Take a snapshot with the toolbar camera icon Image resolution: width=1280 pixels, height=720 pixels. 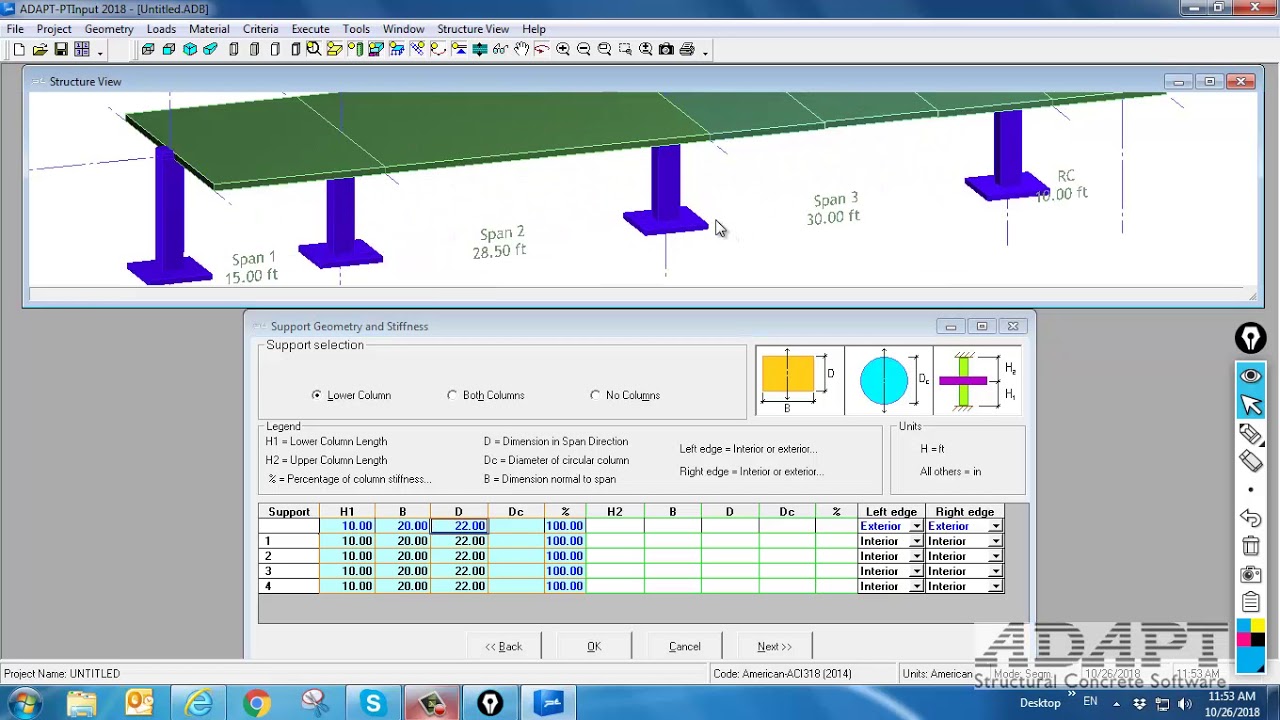[666, 49]
